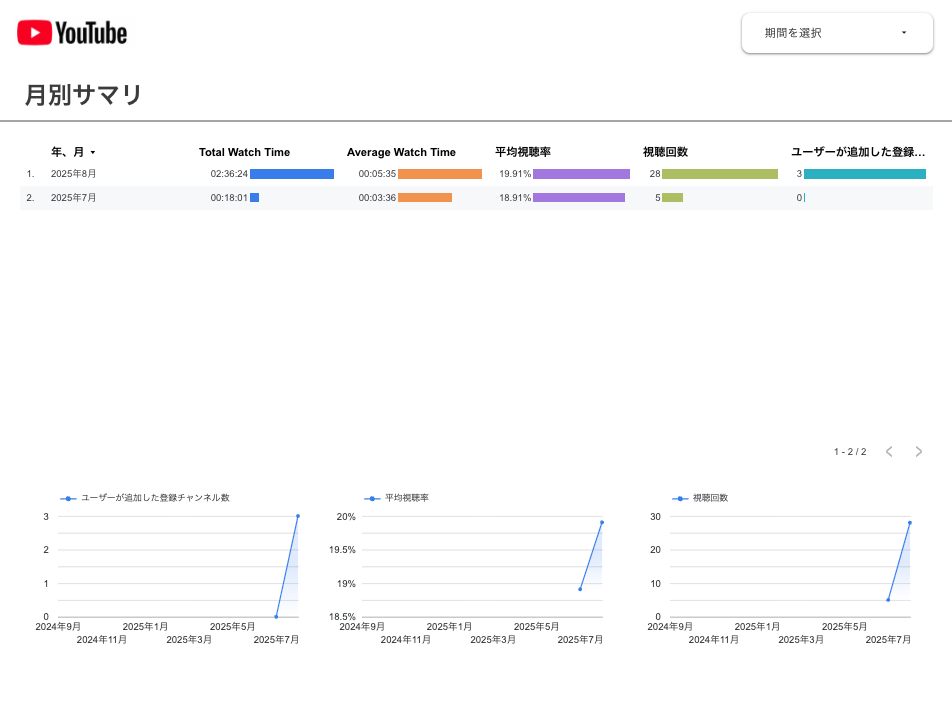Click the ユーザーが追加した登録 column header
The height and width of the screenshot is (701, 952).
pos(858,152)
